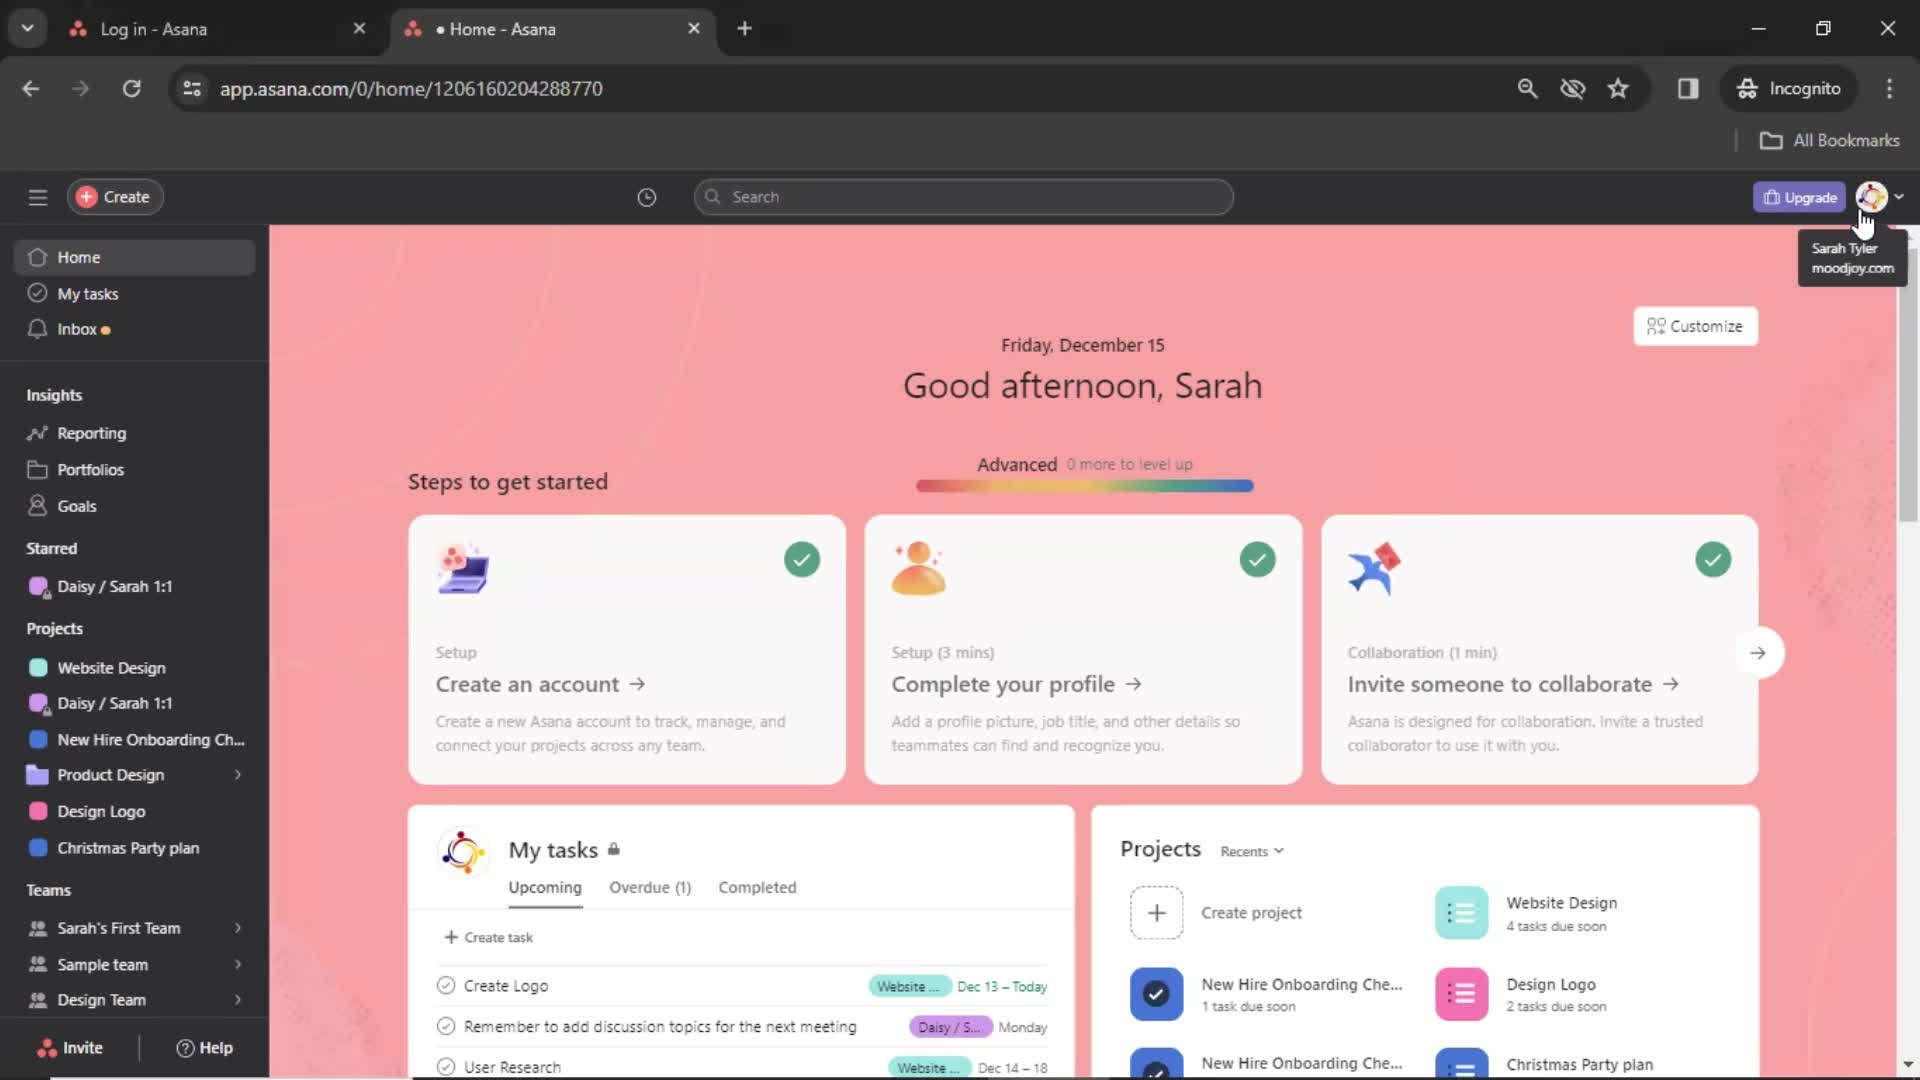Open the Recents dropdown in Projects
The image size is (1920, 1080).
1252,851
